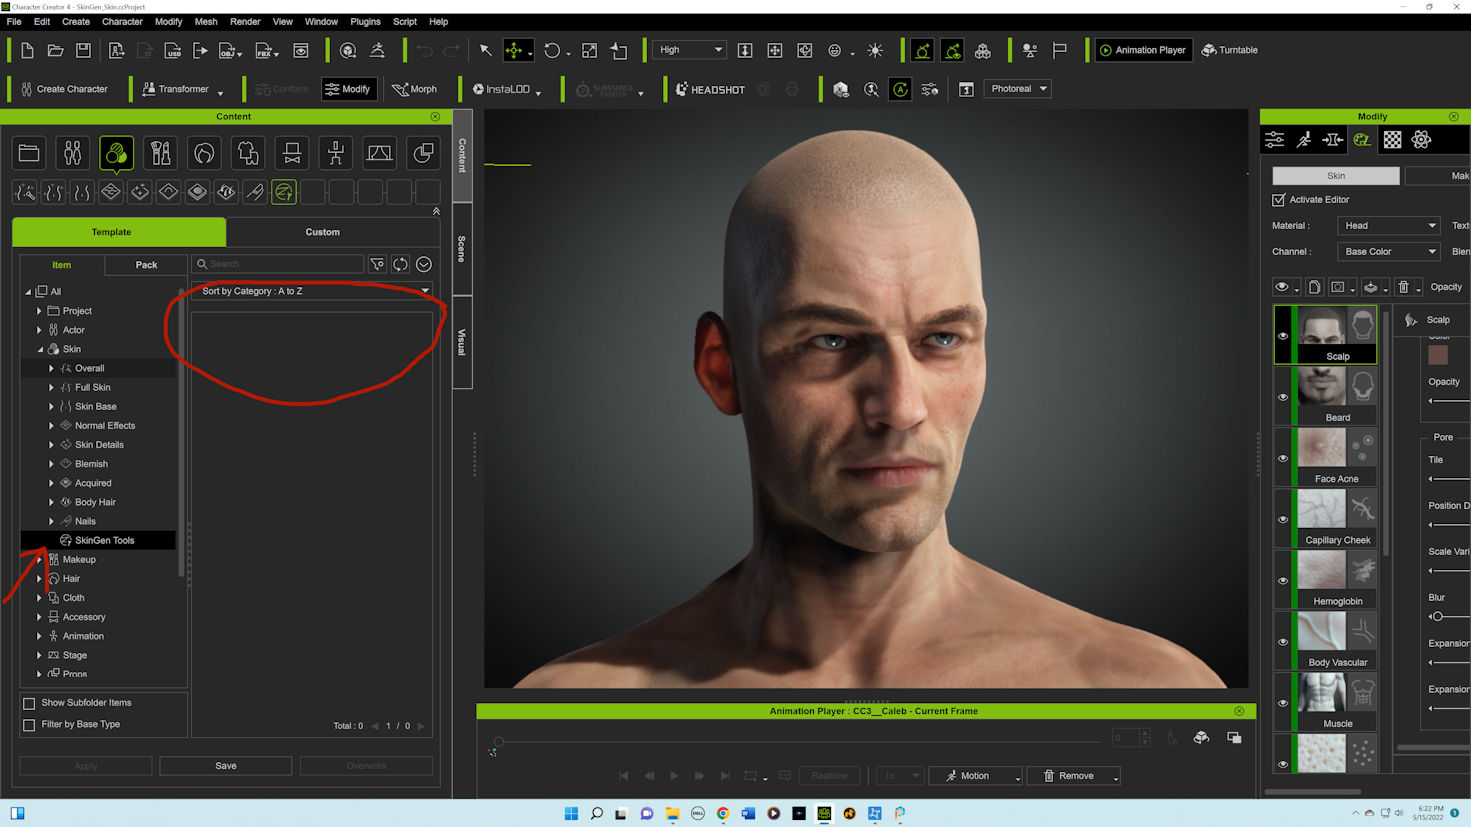Select the SkinGen Tools subcategory icon

click(284, 191)
